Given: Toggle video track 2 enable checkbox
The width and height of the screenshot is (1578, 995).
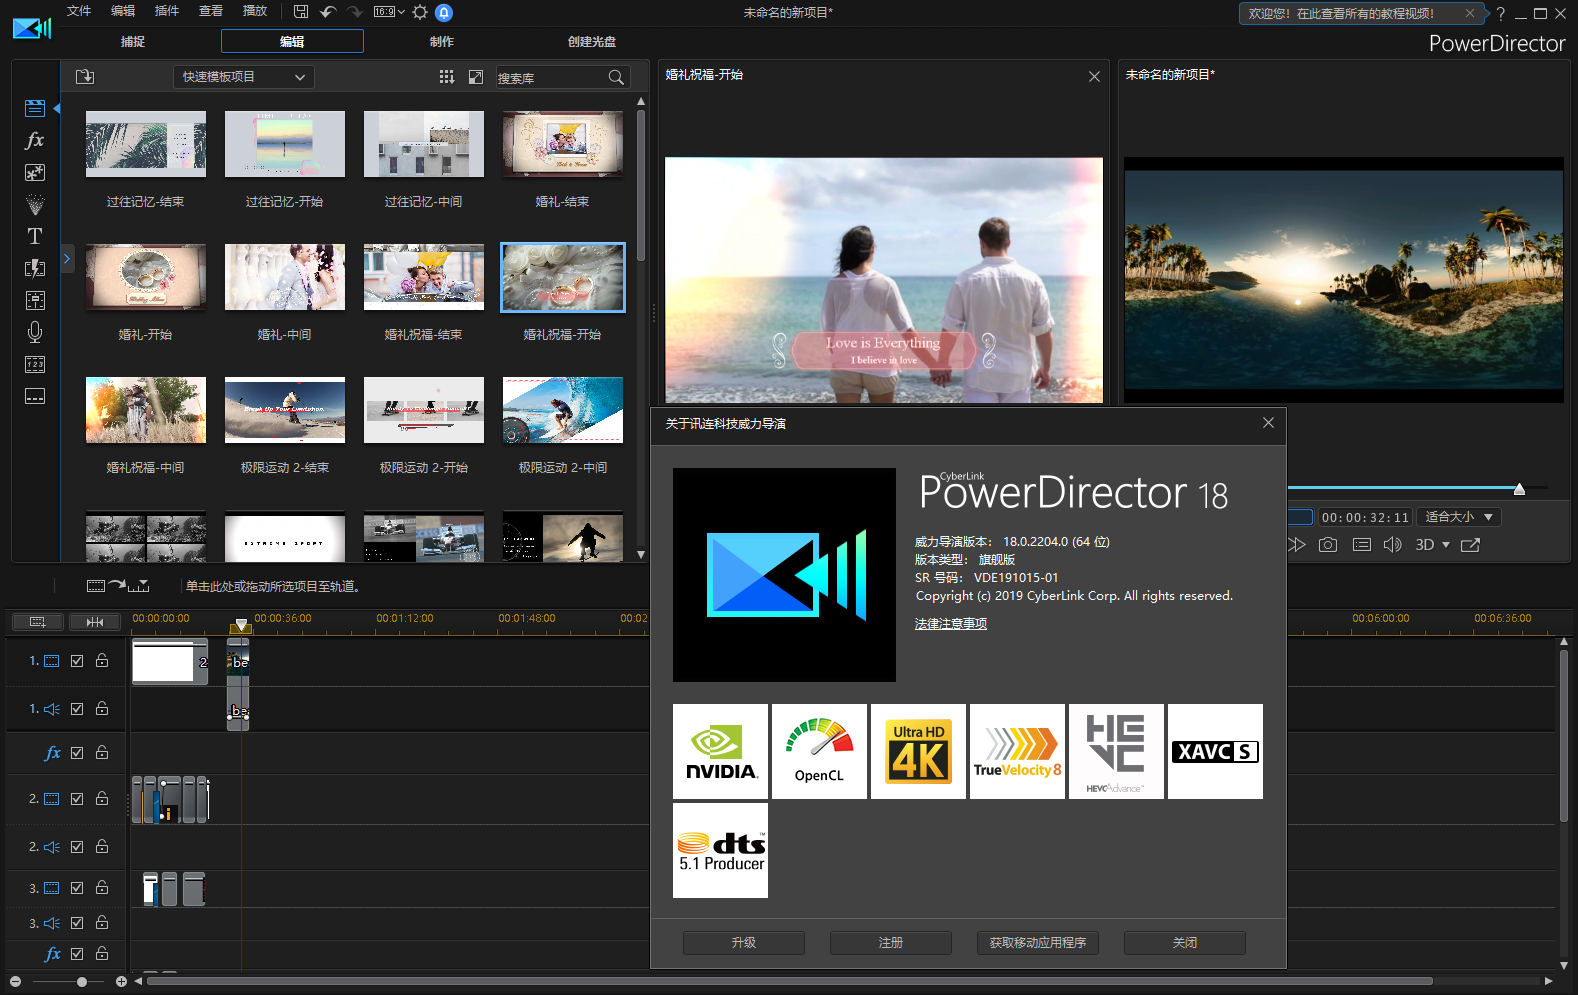Looking at the screenshot, I should (x=77, y=799).
